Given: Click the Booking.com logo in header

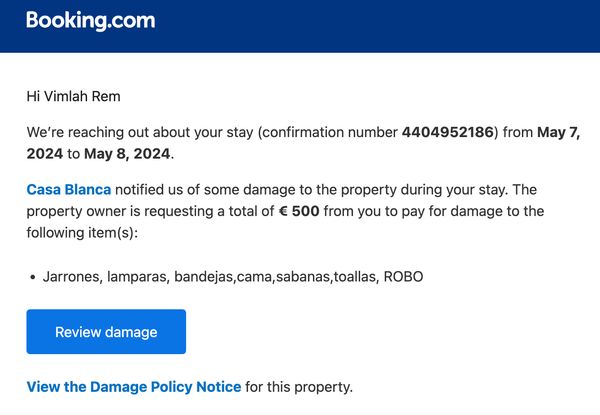Looking at the screenshot, I should click(91, 21).
